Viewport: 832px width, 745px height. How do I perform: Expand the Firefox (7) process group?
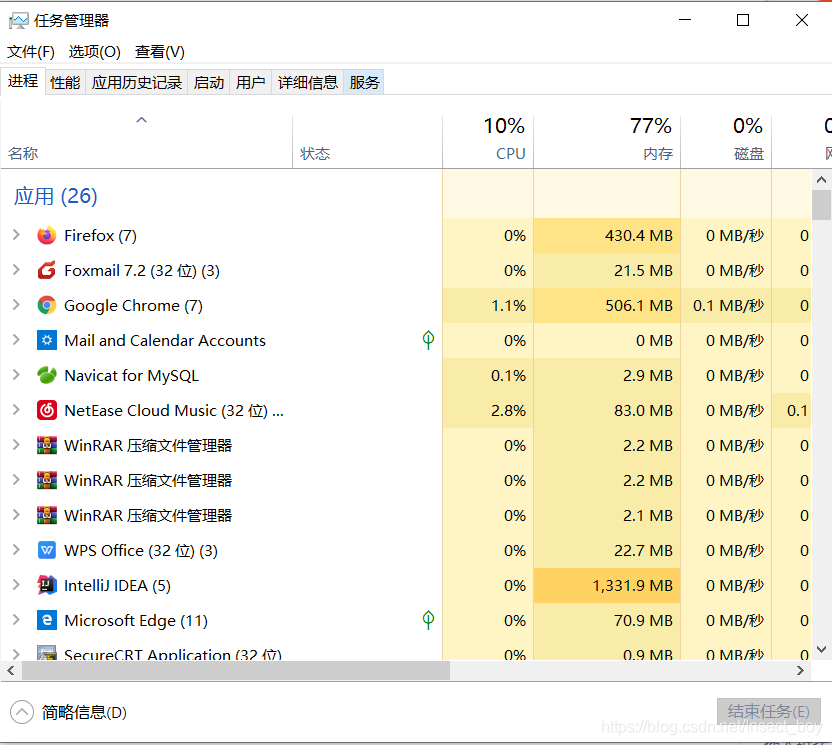16,235
